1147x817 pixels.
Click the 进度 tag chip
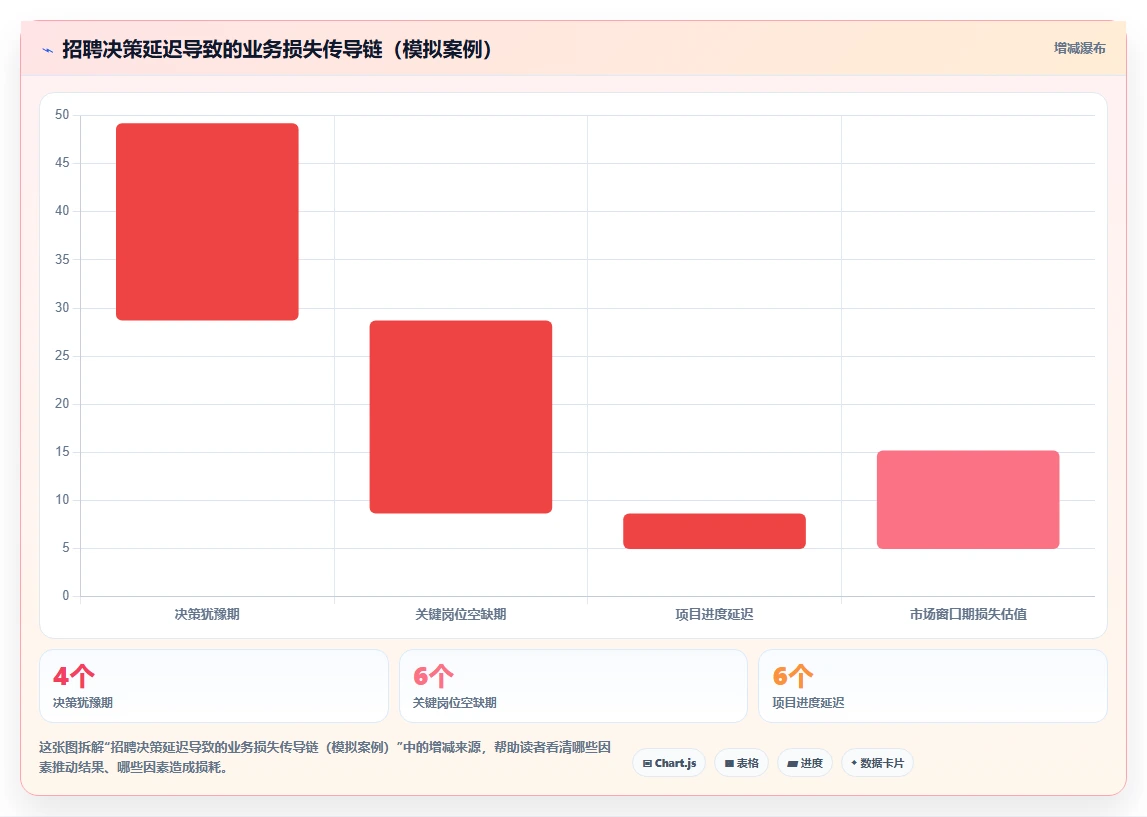805,763
